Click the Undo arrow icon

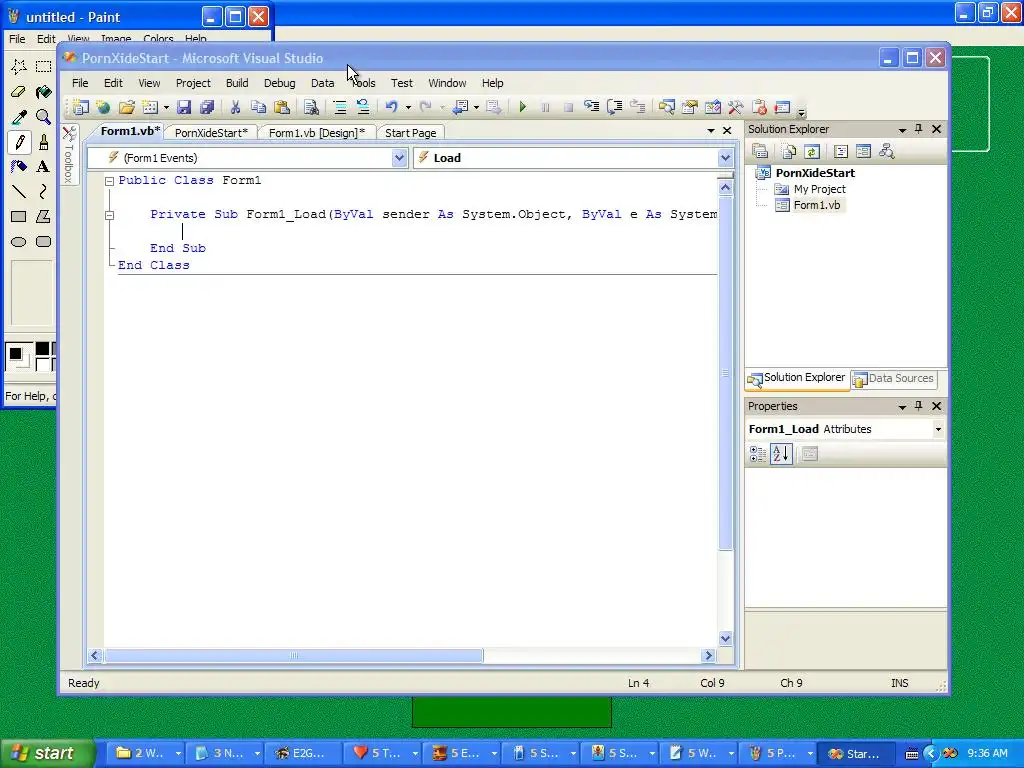(x=392, y=107)
